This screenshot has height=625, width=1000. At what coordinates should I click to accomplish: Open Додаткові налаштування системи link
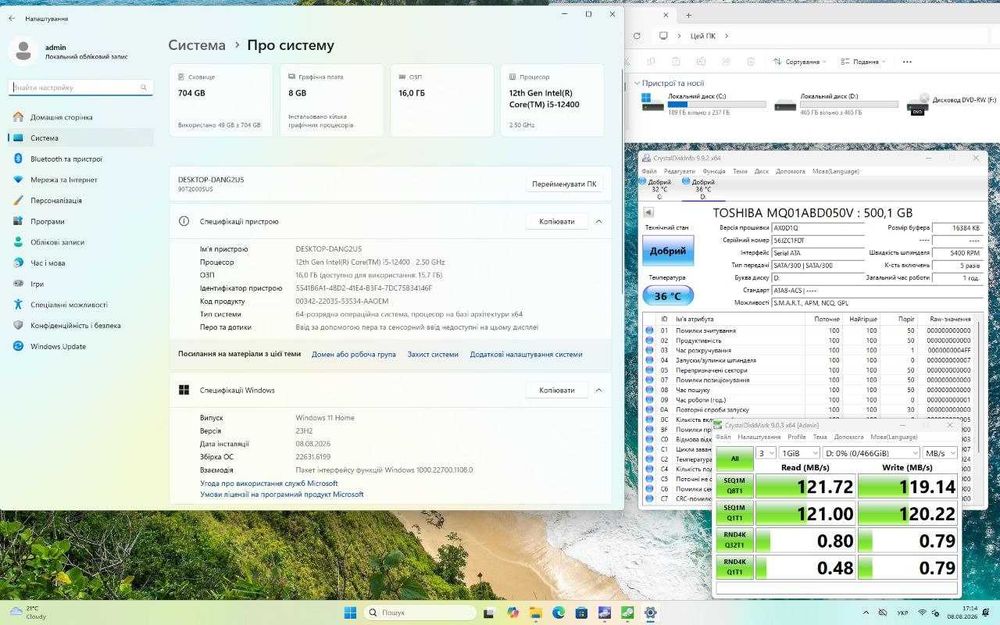[x=526, y=354]
